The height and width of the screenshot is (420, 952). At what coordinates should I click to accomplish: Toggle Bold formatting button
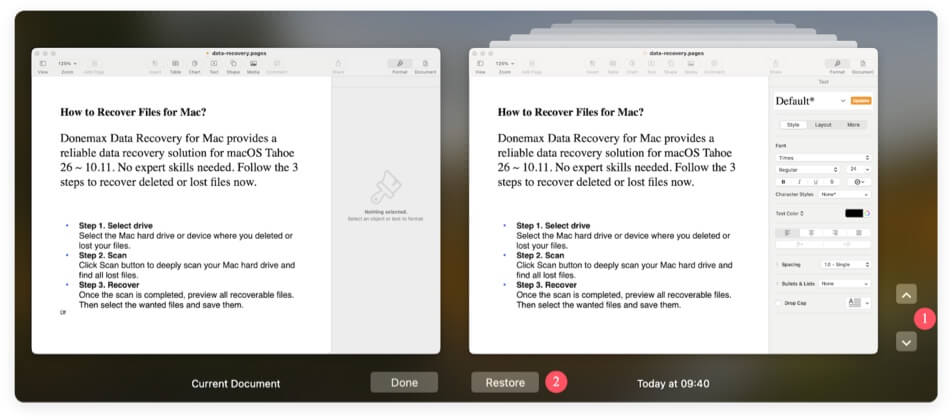pos(783,181)
